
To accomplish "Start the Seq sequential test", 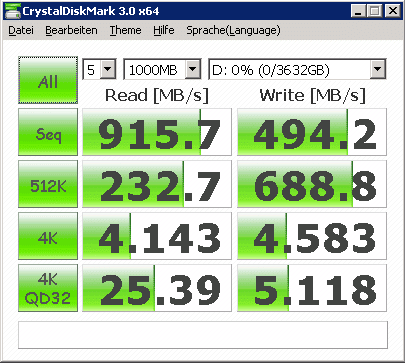I will click(x=48, y=132).
